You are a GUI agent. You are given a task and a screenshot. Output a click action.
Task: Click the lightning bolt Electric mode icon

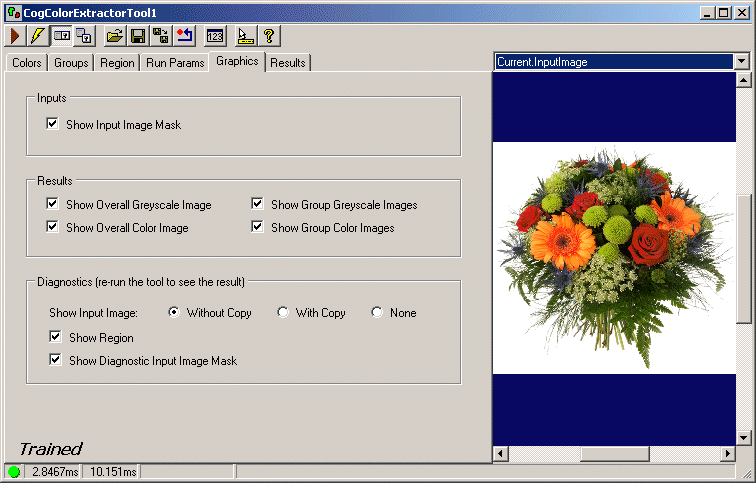click(37, 36)
